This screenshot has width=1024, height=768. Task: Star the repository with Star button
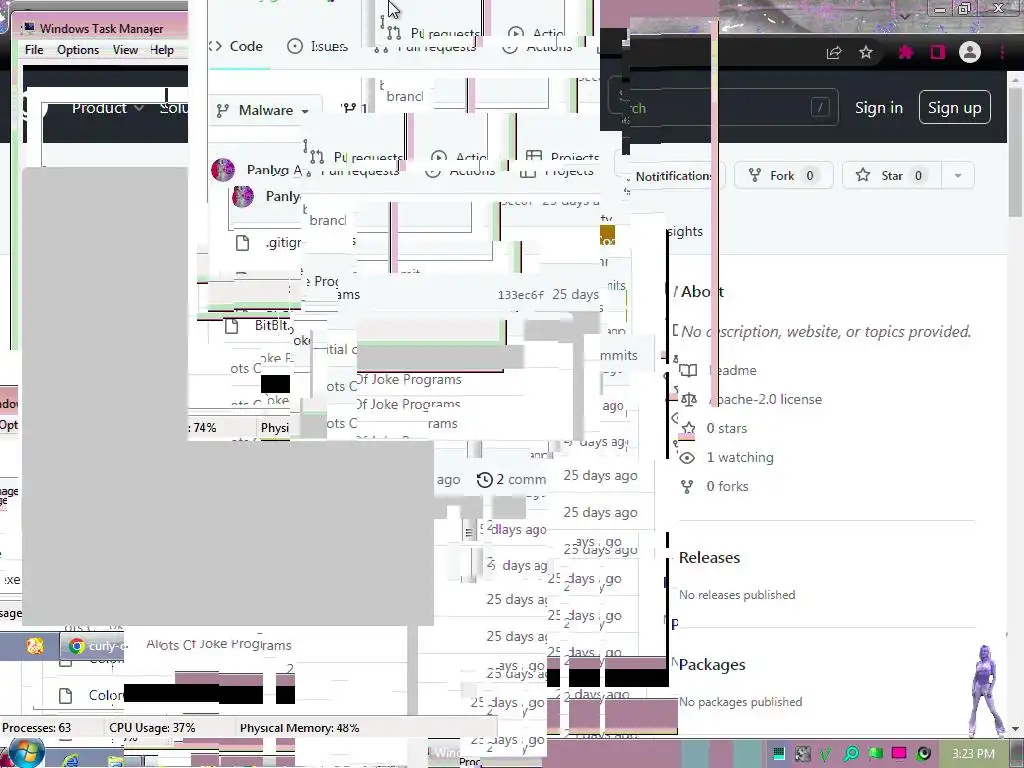point(892,175)
